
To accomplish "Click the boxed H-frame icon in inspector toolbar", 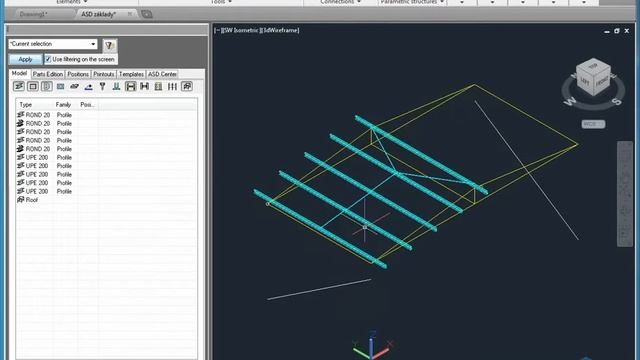I will tap(131, 86).
